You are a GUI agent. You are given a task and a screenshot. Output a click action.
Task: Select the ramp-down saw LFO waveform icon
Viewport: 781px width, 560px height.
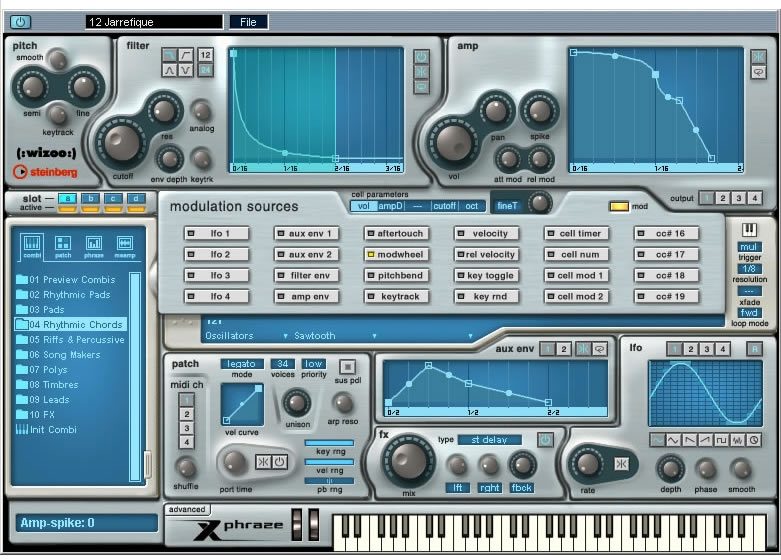[x=690, y=440]
